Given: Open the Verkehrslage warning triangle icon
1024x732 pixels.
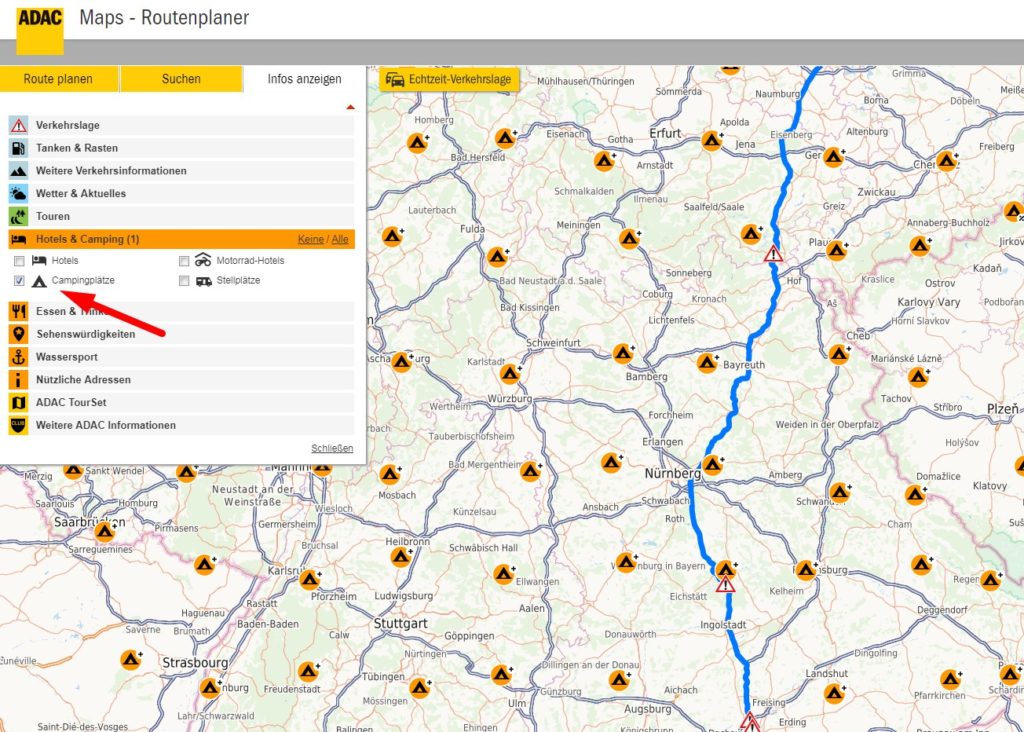Looking at the screenshot, I should (x=18, y=125).
